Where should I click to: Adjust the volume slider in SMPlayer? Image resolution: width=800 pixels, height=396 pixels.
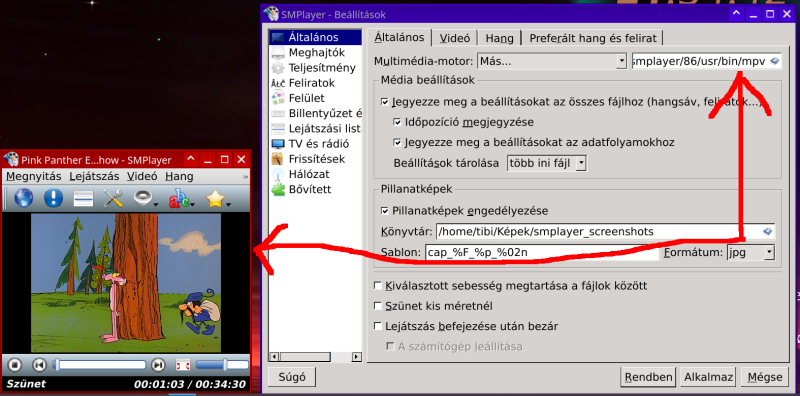click(221, 365)
